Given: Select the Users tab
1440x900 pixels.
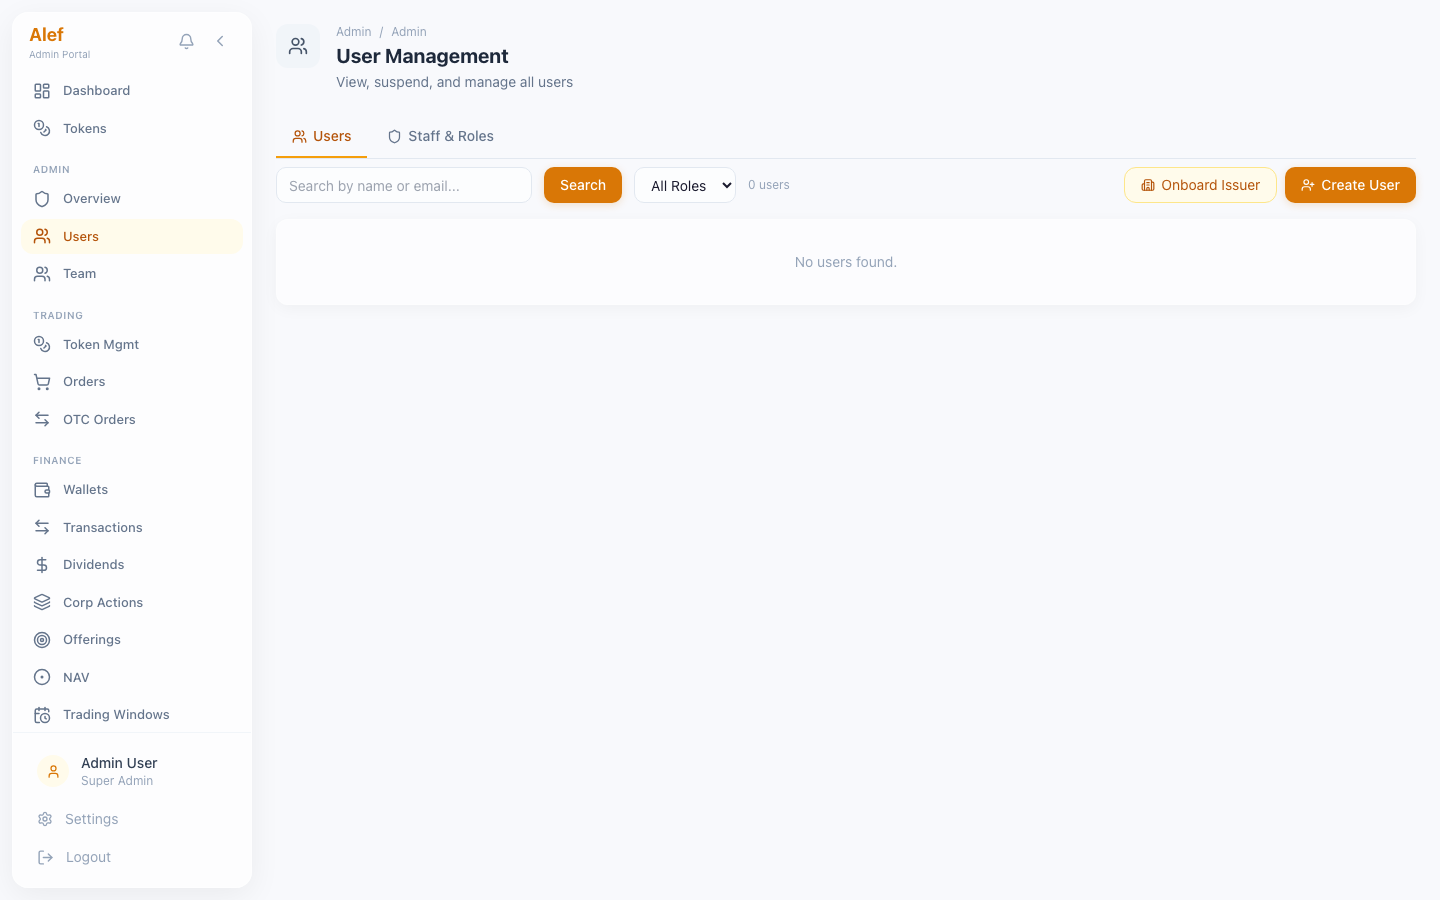Looking at the screenshot, I should pos(321,136).
